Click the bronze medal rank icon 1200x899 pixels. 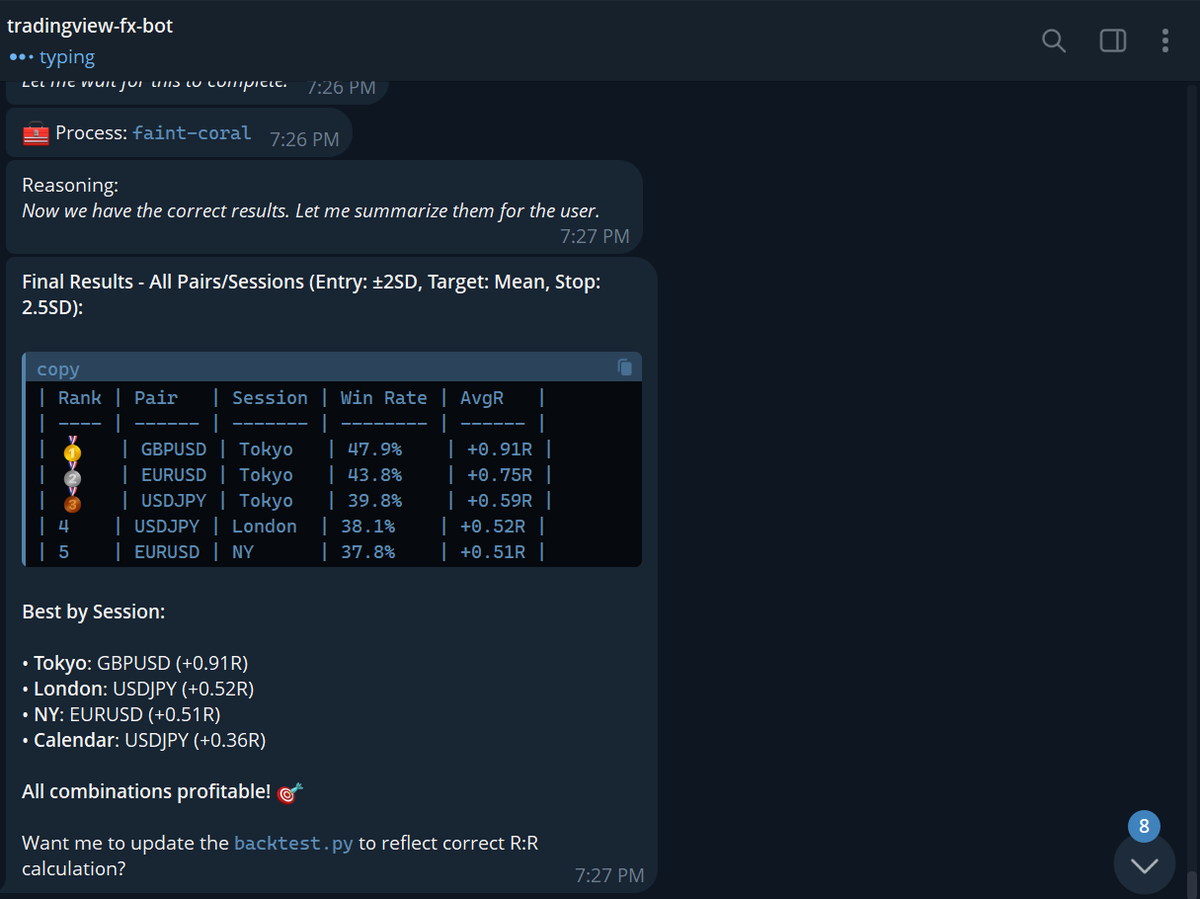pos(72,502)
